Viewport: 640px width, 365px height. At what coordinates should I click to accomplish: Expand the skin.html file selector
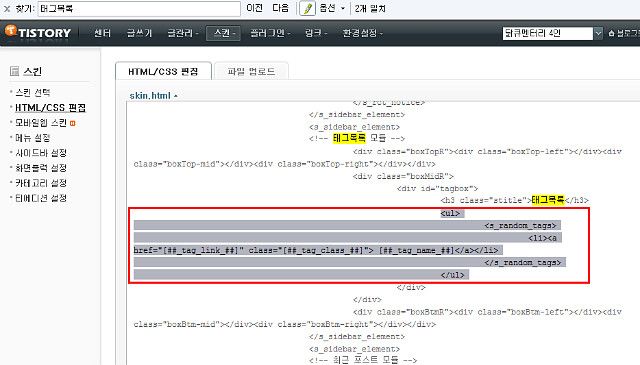153,96
